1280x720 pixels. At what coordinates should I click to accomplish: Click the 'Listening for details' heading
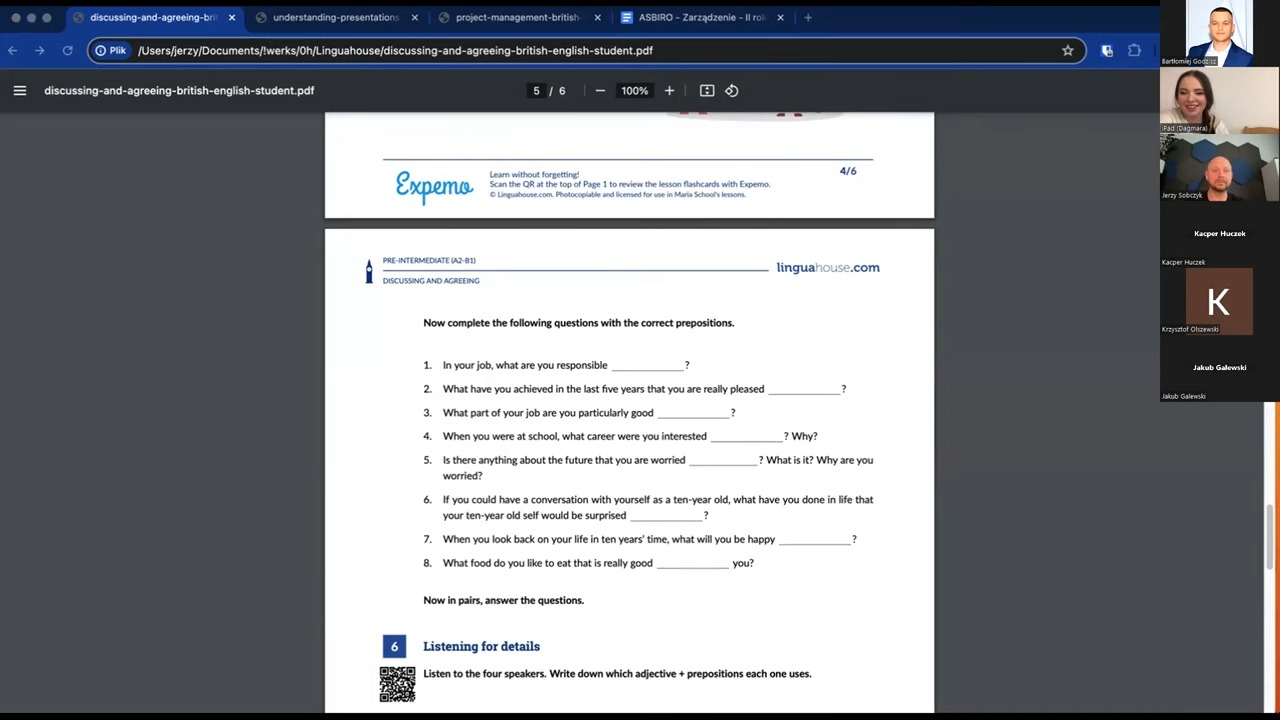click(481, 646)
